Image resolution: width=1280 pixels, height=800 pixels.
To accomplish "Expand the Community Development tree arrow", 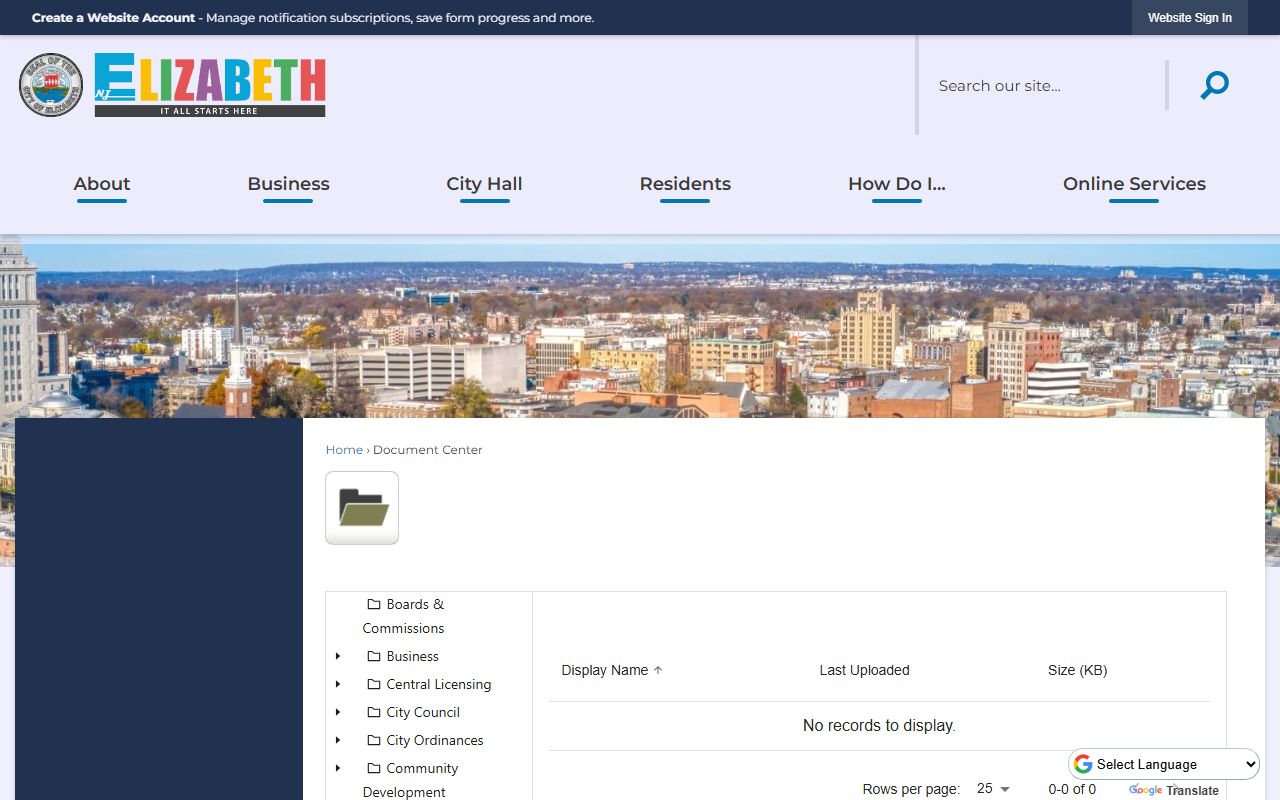I will pyautogui.click(x=338, y=768).
